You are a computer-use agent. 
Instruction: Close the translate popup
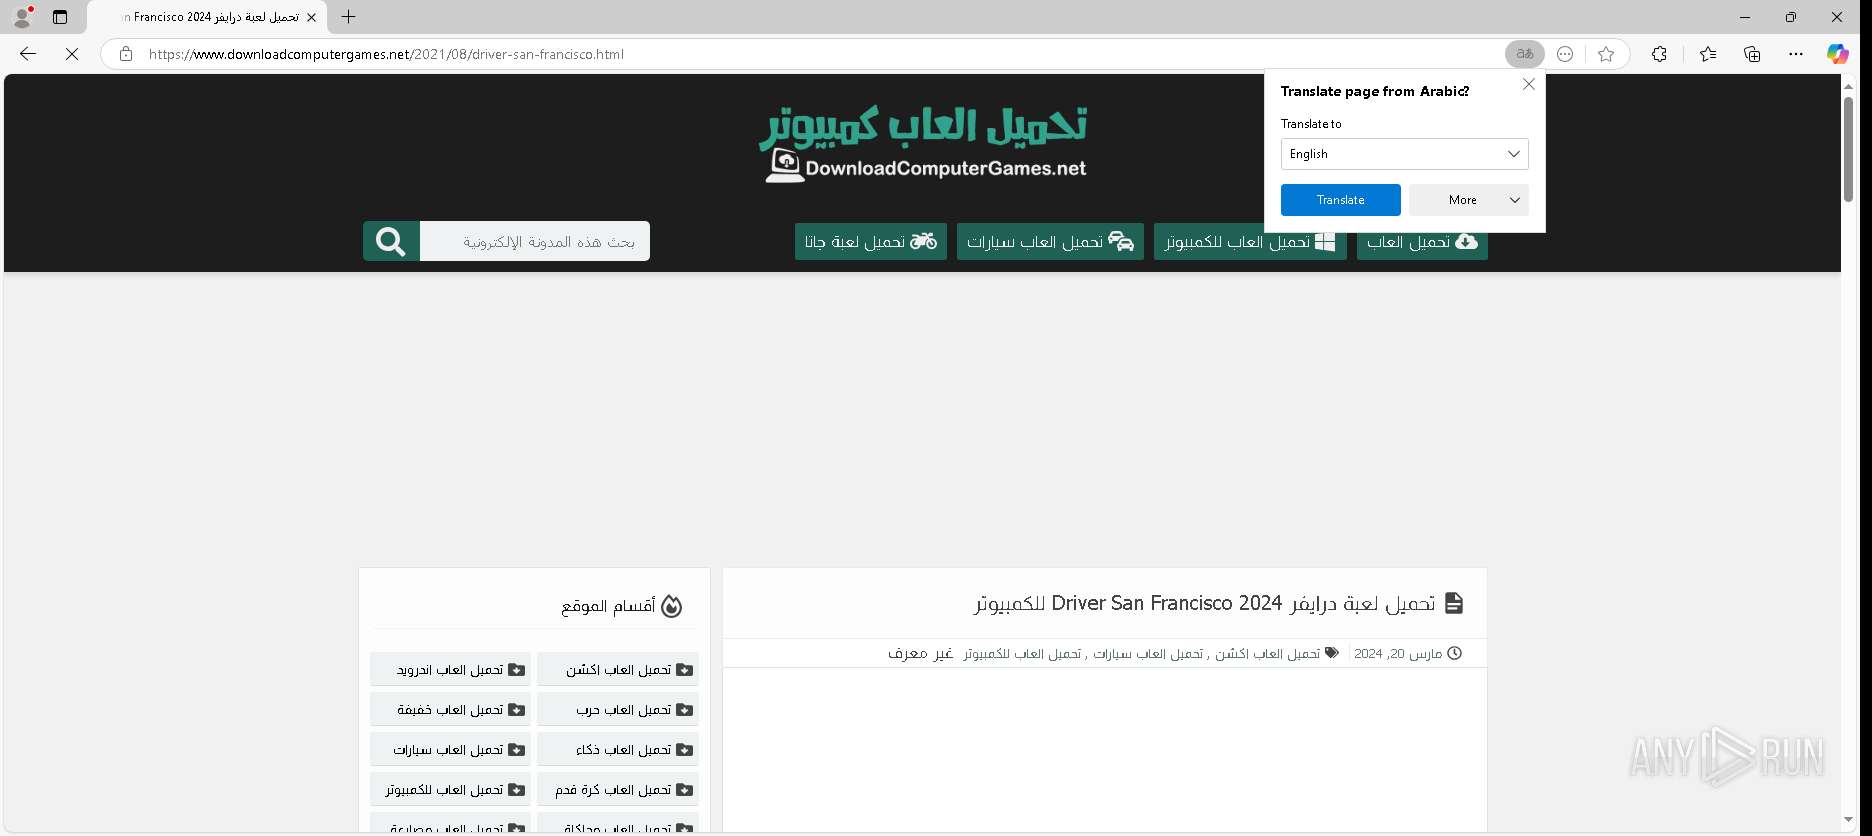(1528, 84)
